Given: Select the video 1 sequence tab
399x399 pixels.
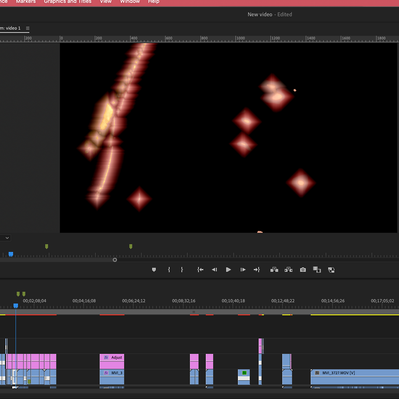Looking at the screenshot, I should (x=11, y=28).
